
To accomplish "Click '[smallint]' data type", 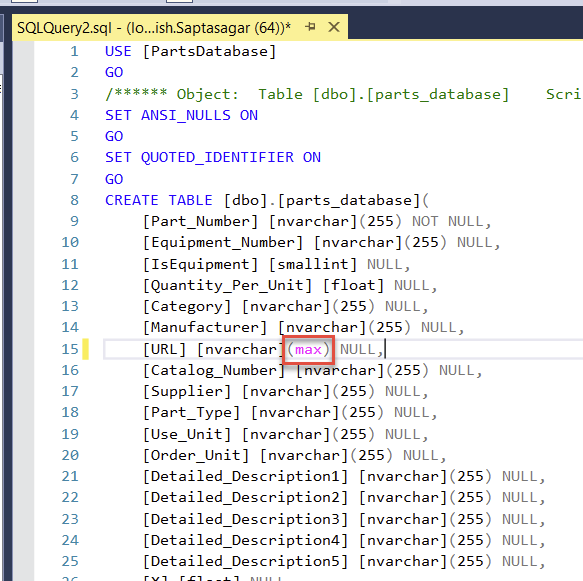I will [x=313, y=264].
